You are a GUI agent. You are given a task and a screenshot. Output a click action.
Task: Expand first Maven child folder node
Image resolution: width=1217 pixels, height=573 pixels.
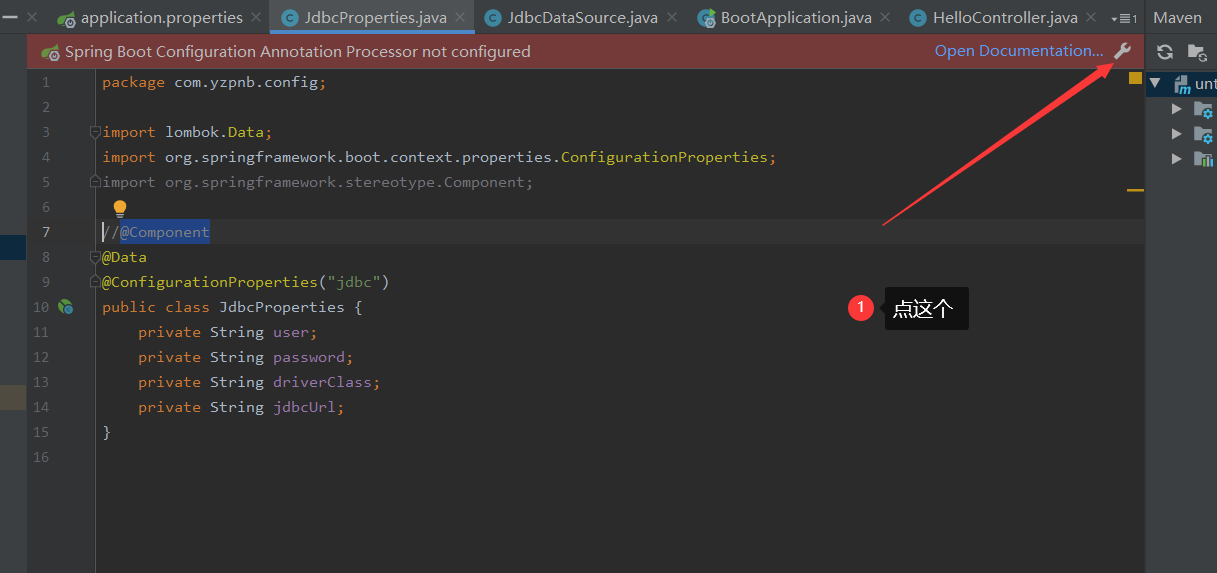point(1177,108)
